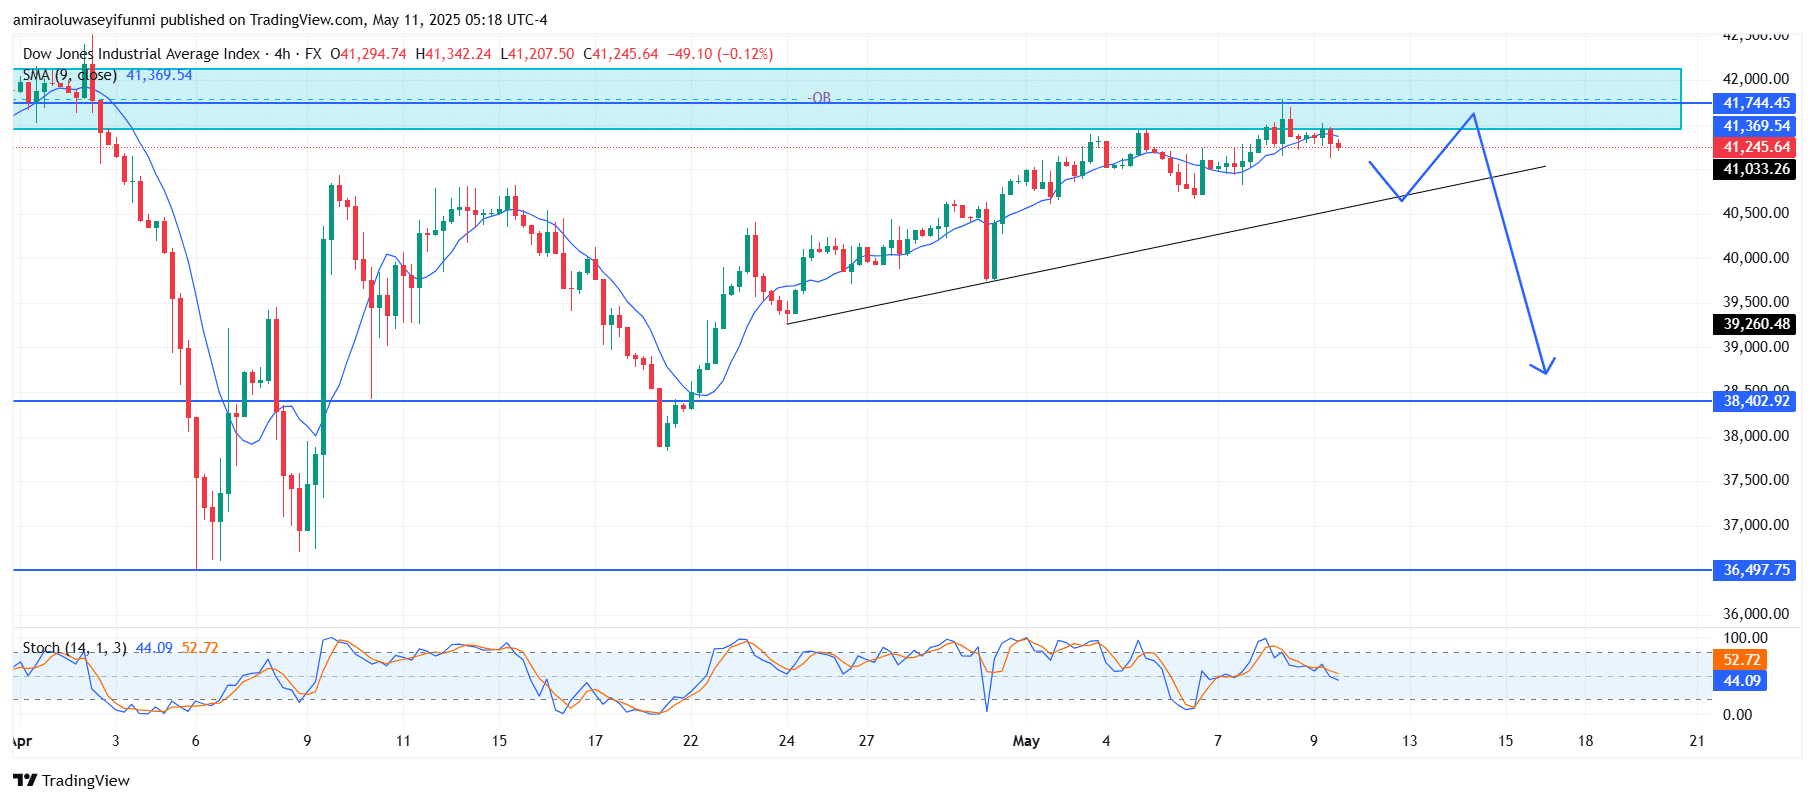1815x802 pixels.
Task: Click the orange 52.72 Stoch axis tag
Action: (x=1741, y=660)
